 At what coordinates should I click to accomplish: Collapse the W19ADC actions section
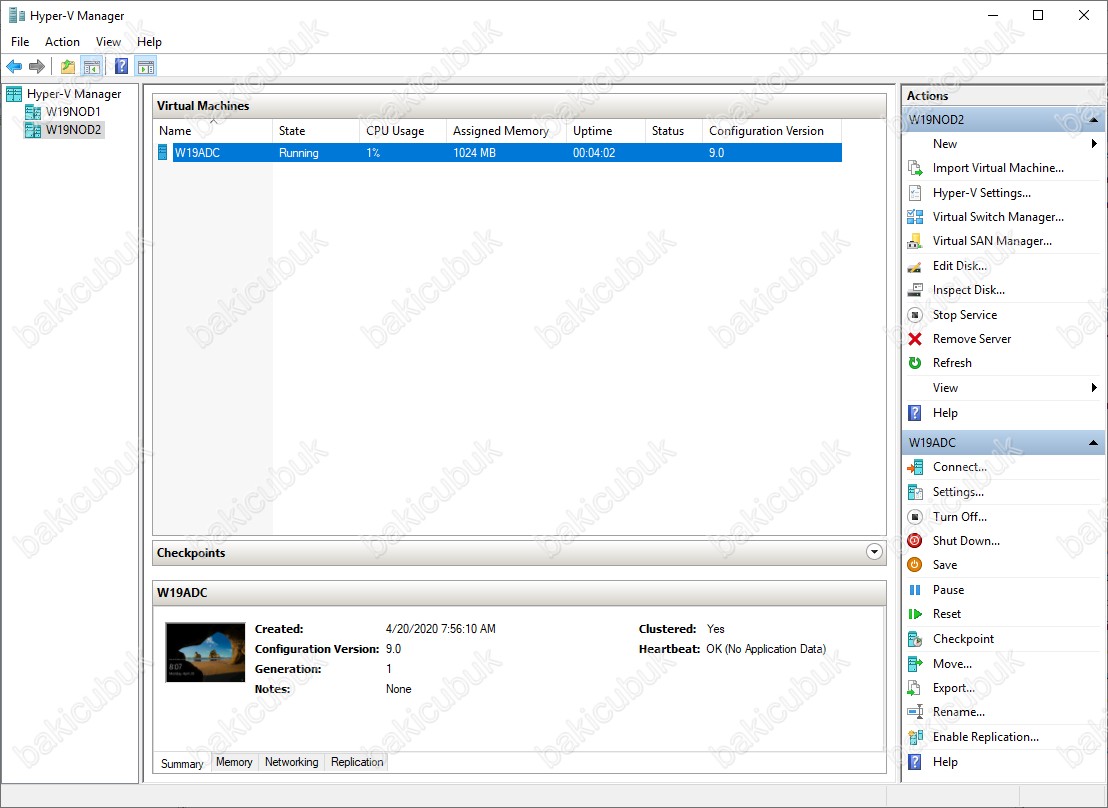(x=1093, y=443)
